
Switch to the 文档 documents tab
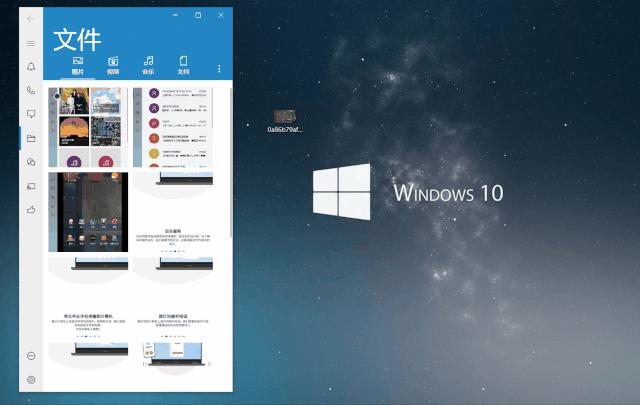click(x=183, y=66)
